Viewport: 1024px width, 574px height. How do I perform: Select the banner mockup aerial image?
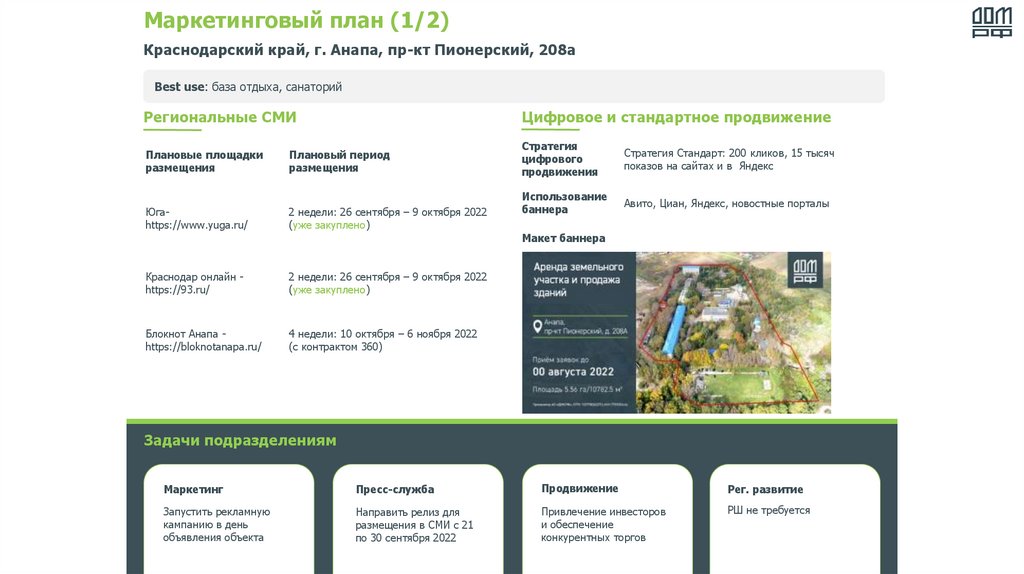pyautogui.click(x=733, y=332)
